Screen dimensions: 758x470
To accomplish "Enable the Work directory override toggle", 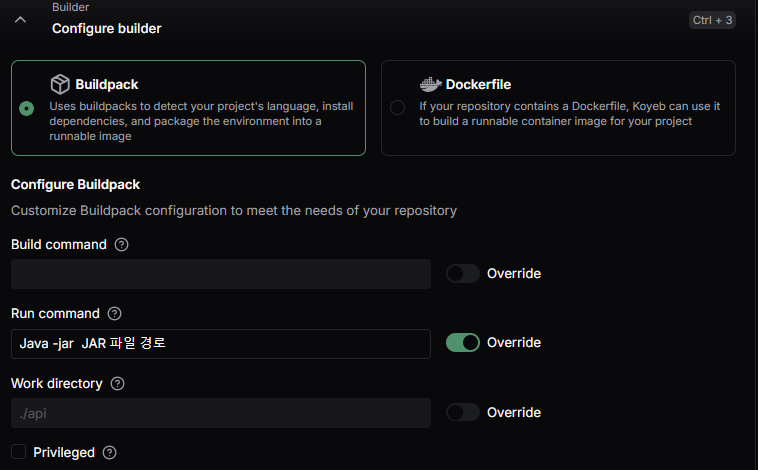I will coord(463,412).
